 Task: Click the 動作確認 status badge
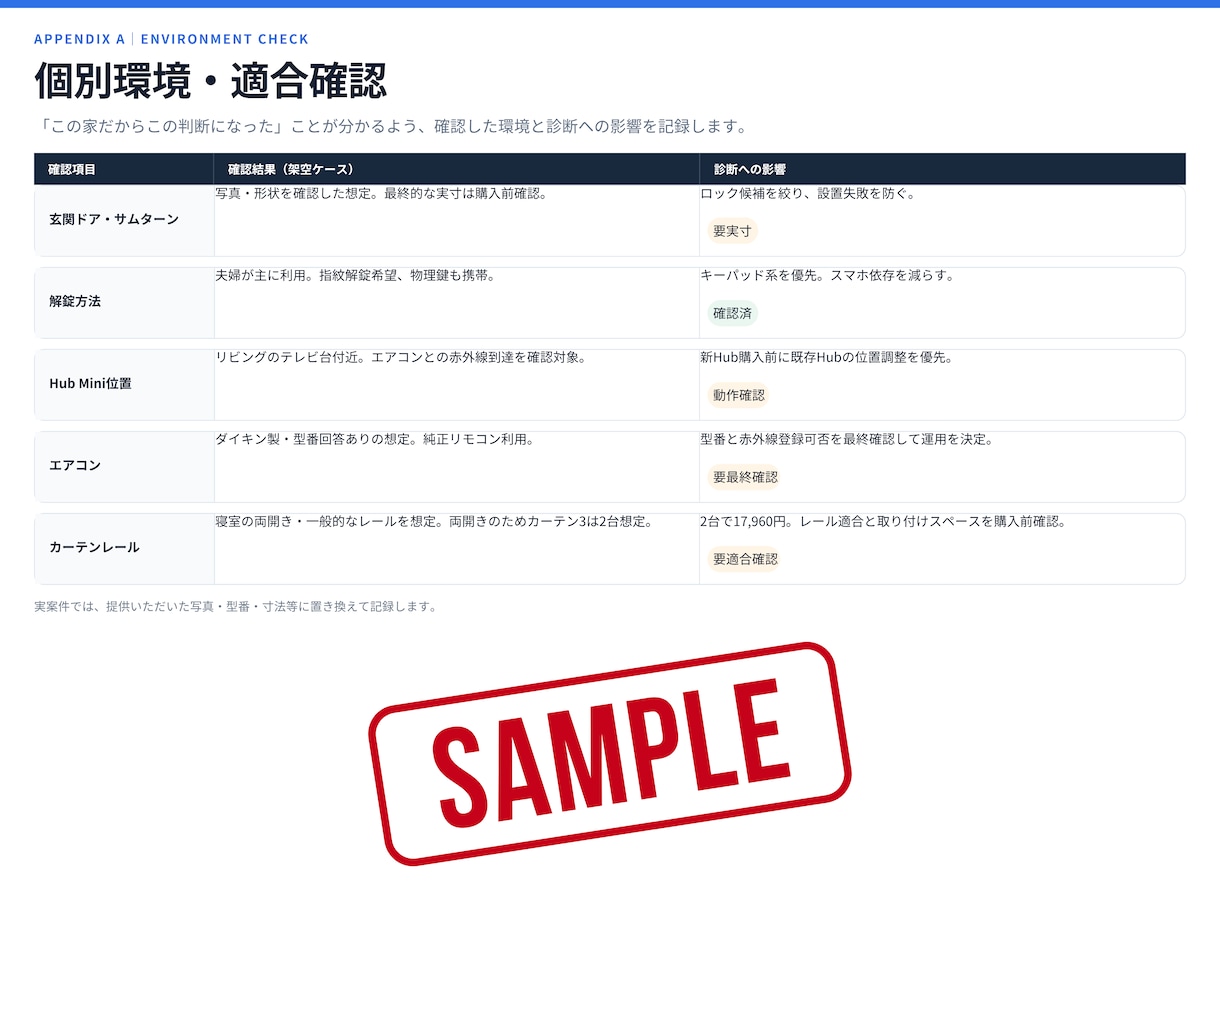739,395
